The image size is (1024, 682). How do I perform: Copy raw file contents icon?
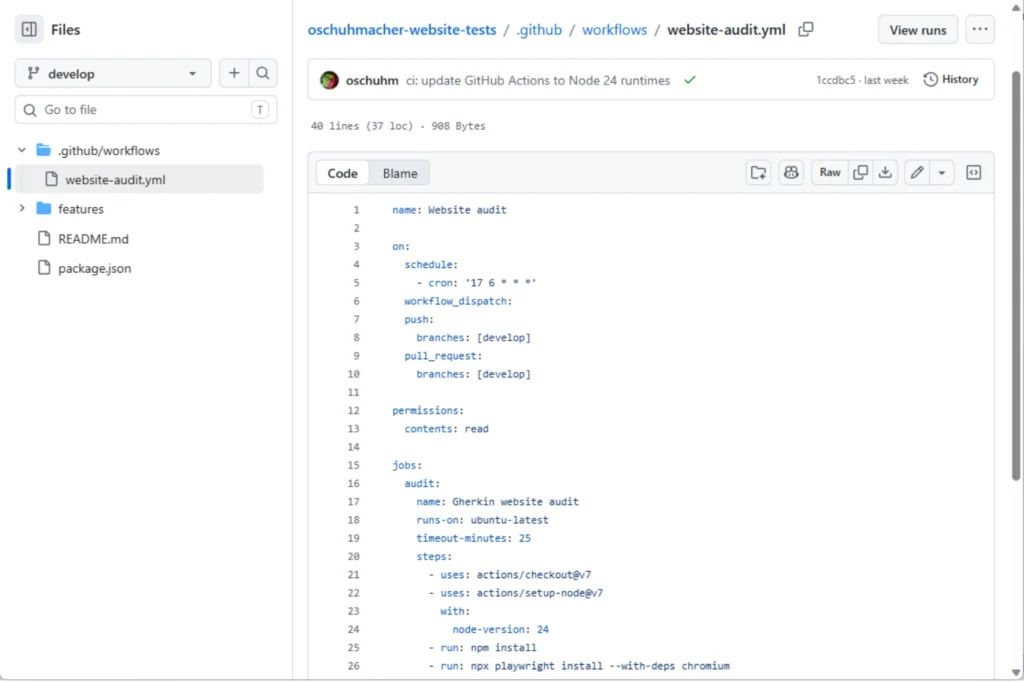pyautogui.click(x=861, y=172)
